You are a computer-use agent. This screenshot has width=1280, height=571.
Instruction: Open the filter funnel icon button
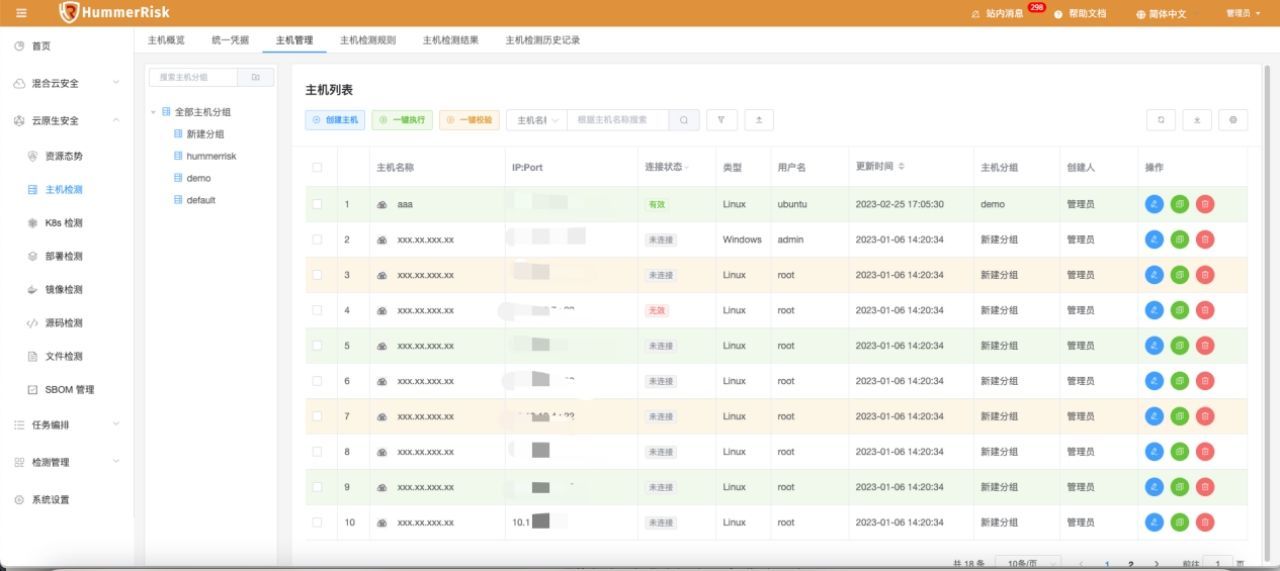point(721,120)
